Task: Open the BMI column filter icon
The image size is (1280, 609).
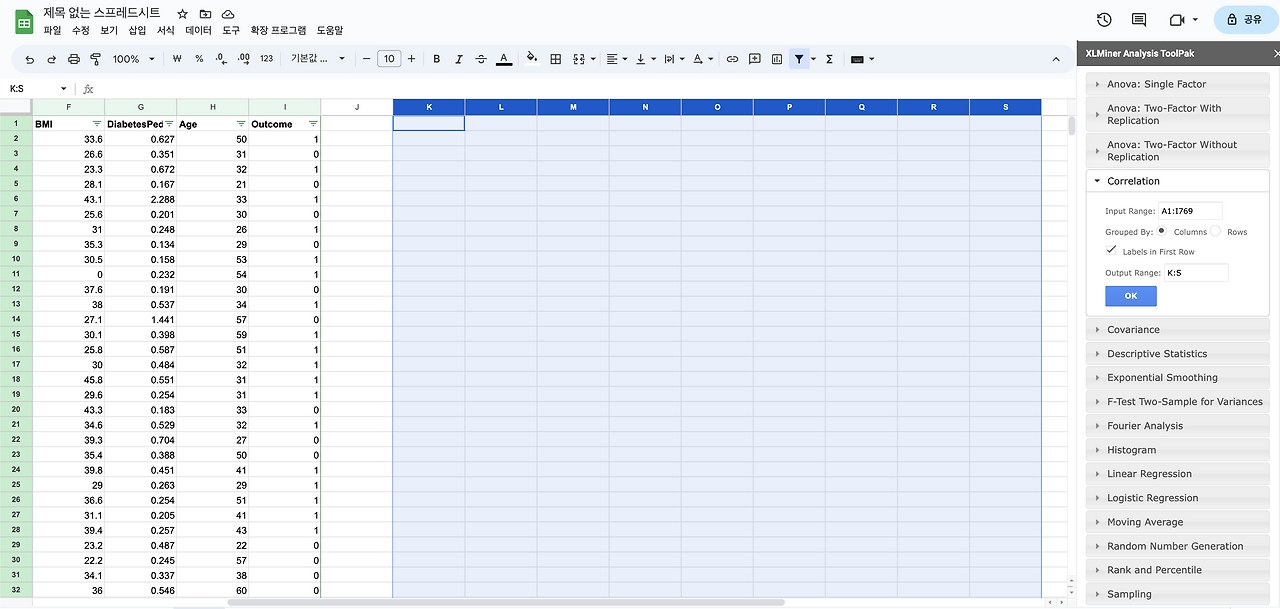Action: click(x=97, y=124)
